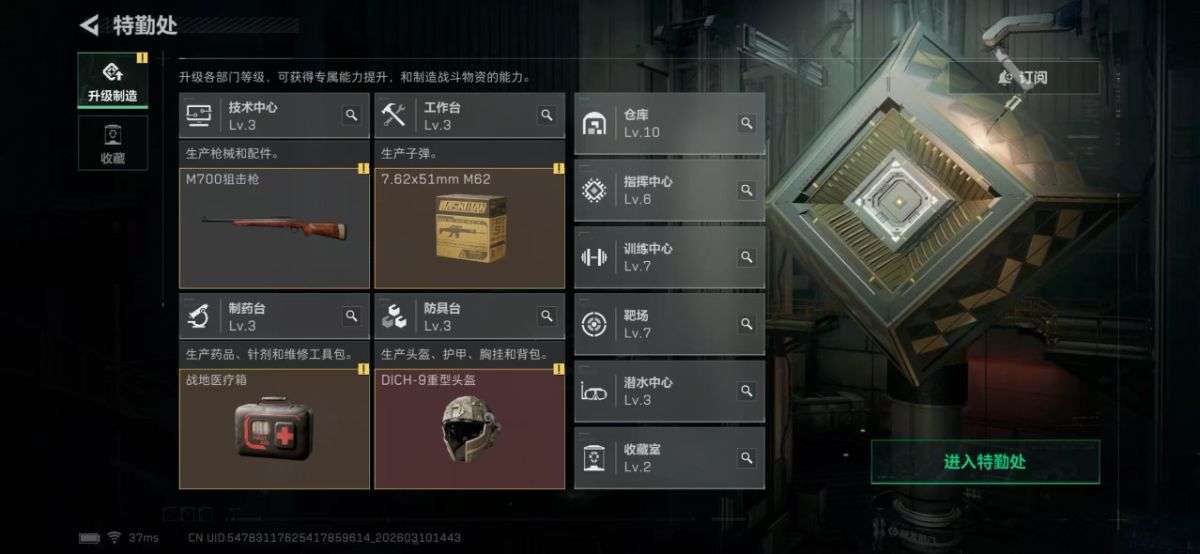1200x554 pixels.
Task: Choose the 潜水中心 diving goggles icon
Action: (594, 392)
